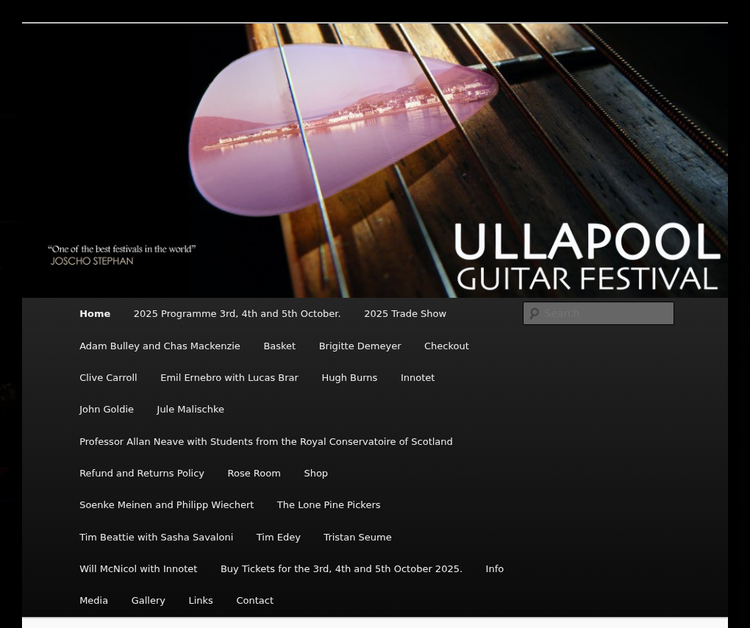Open Professor Allan Neave with Students link
The image size is (750, 628).
point(266,442)
